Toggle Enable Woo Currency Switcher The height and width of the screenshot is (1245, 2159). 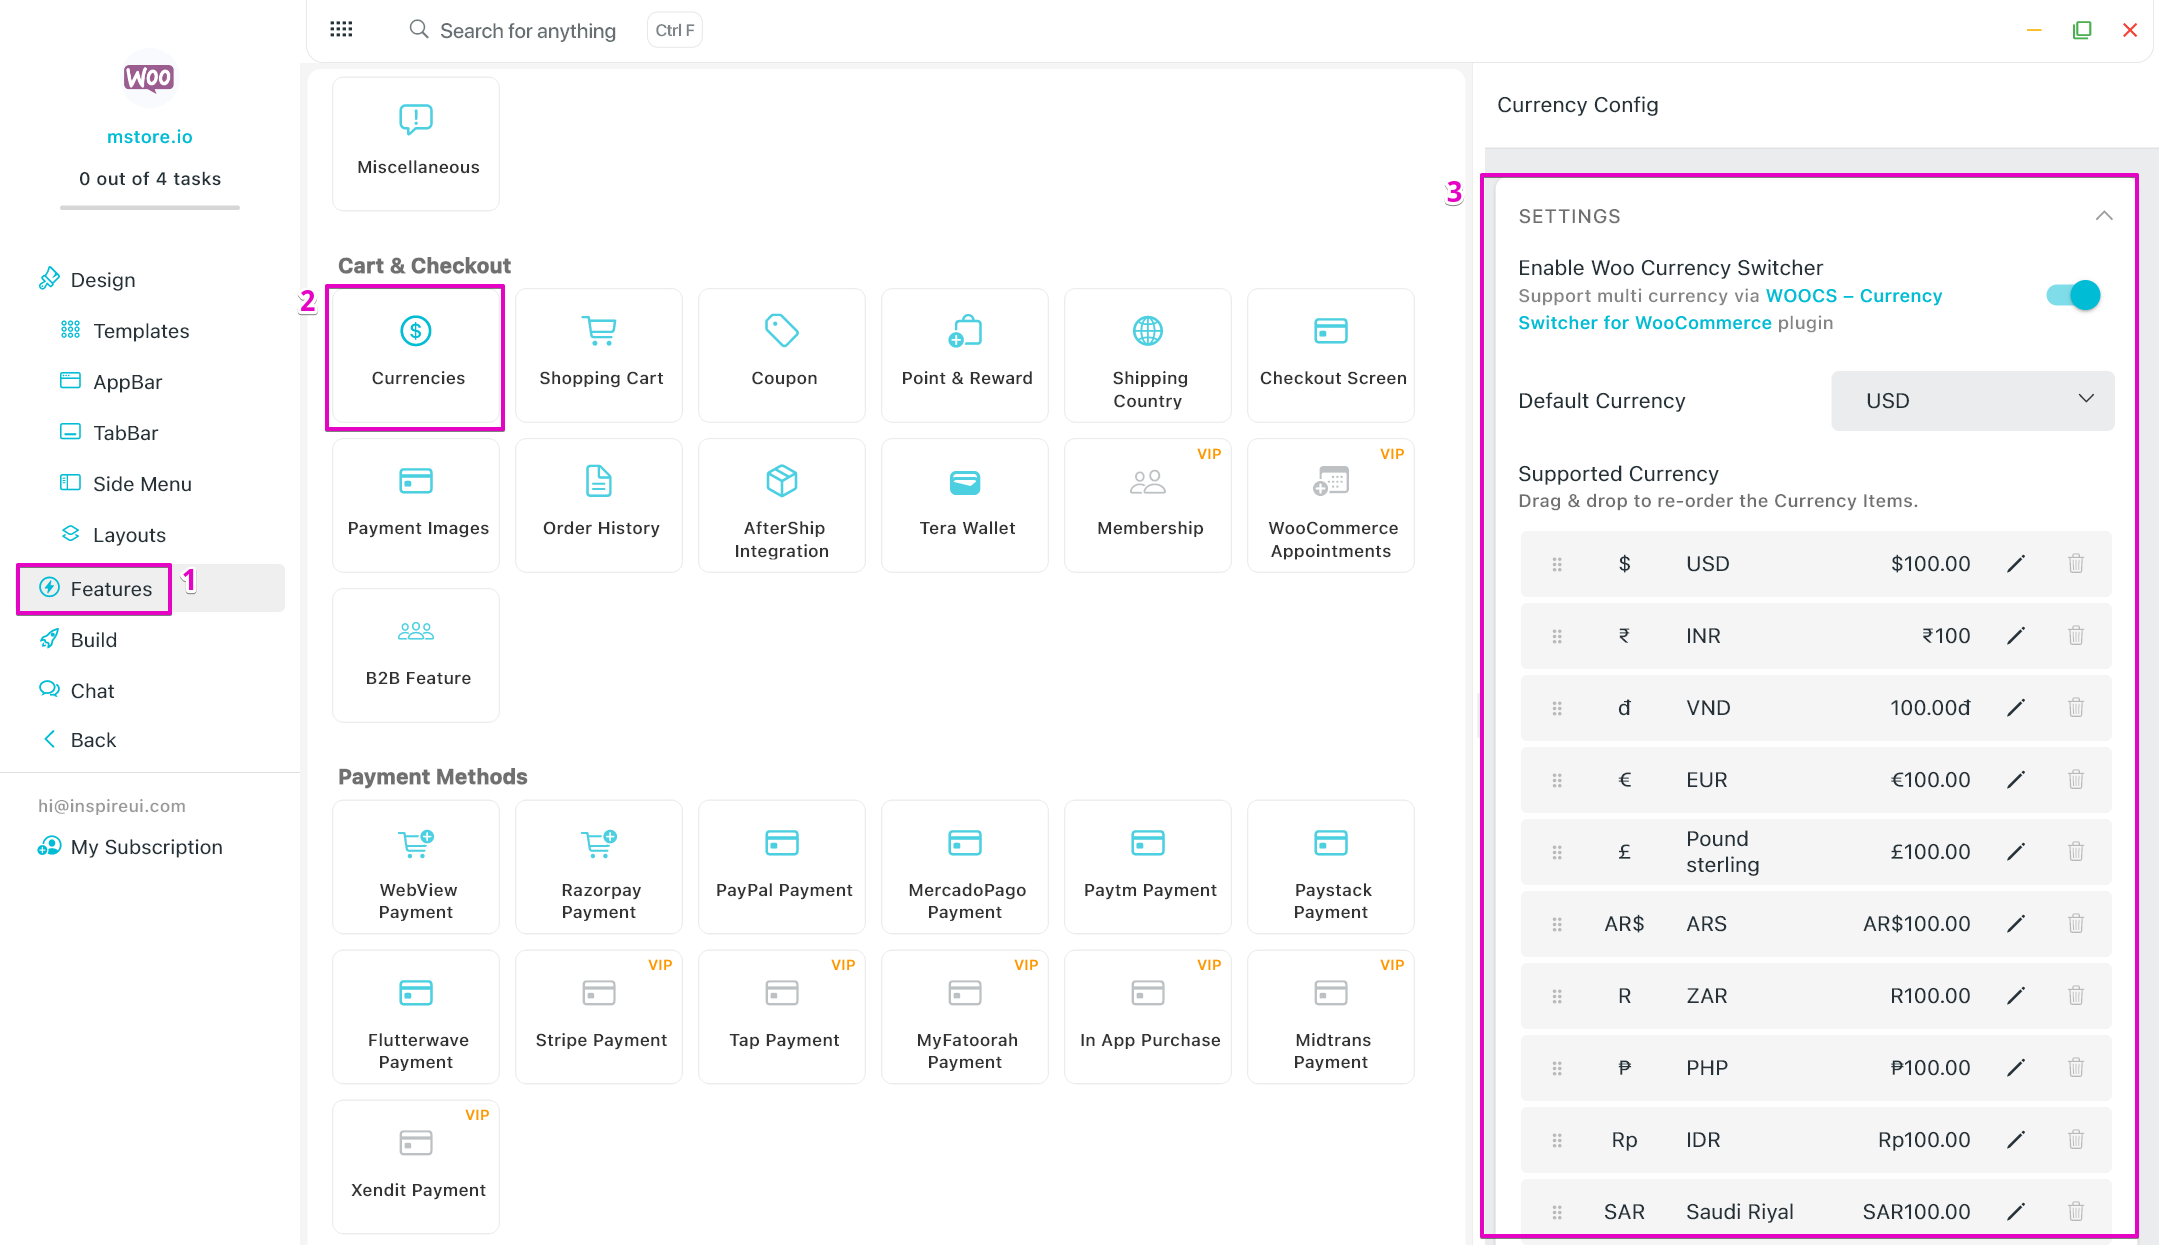pos(2073,295)
